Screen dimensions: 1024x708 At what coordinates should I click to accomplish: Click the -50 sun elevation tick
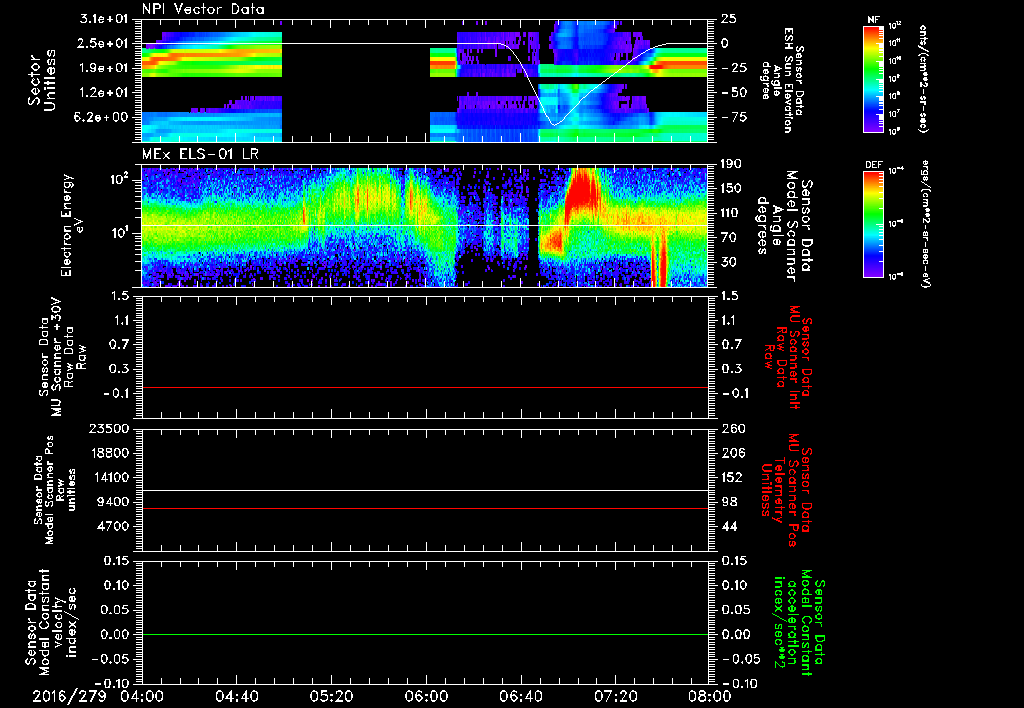tap(735, 92)
